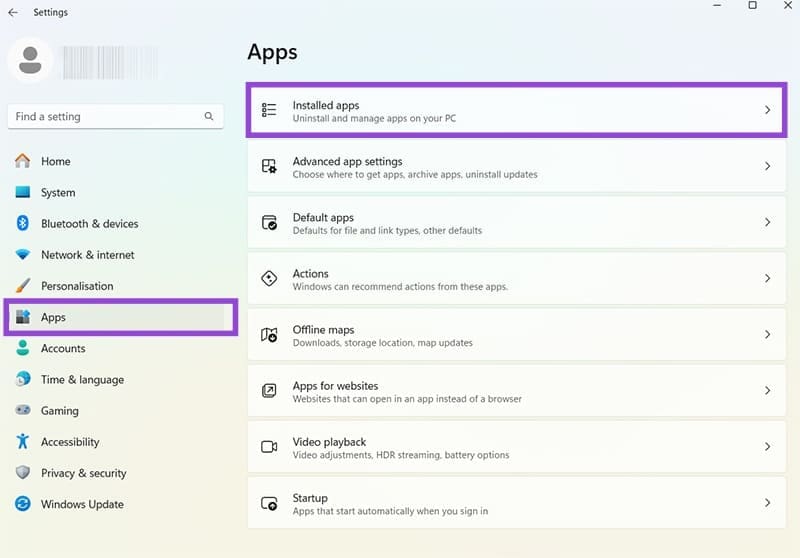Click the Offline maps icon
The width and height of the screenshot is (800, 558).
[x=269, y=335]
